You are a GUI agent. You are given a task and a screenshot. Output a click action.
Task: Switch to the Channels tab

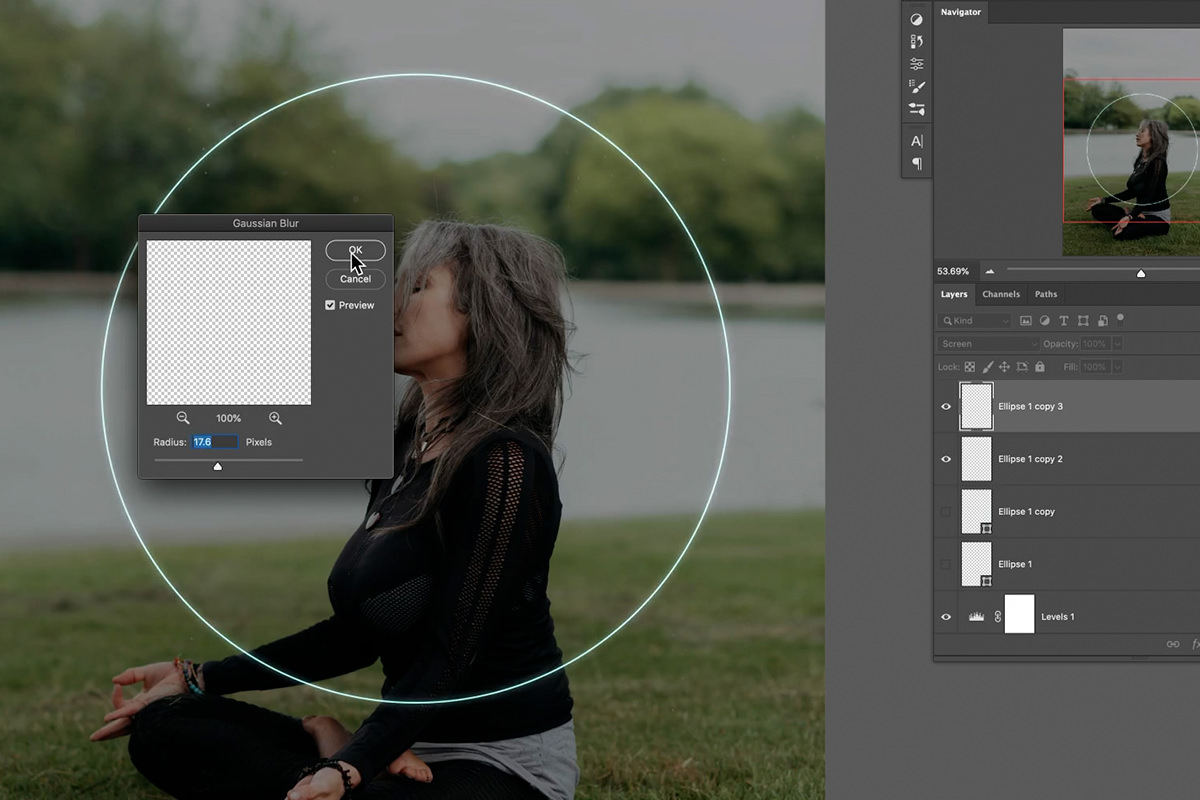[x=1001, y=294]
